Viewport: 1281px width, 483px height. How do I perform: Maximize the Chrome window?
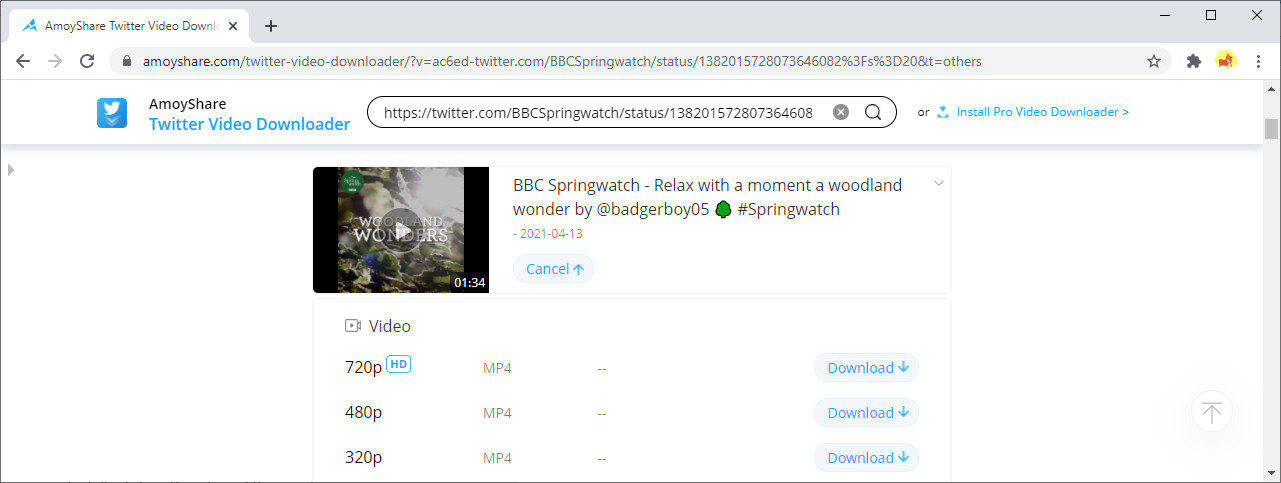pos(1211,15)
